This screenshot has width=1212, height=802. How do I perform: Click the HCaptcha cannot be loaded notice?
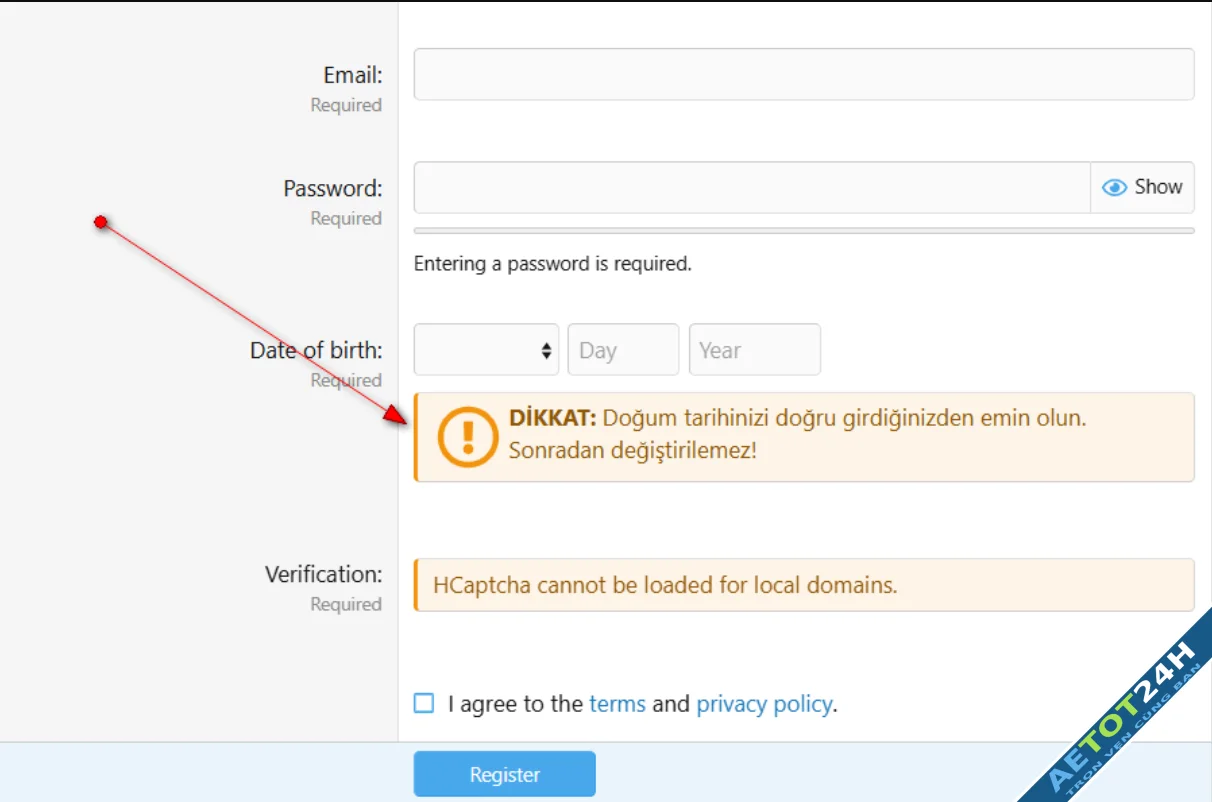coord(665,585)
